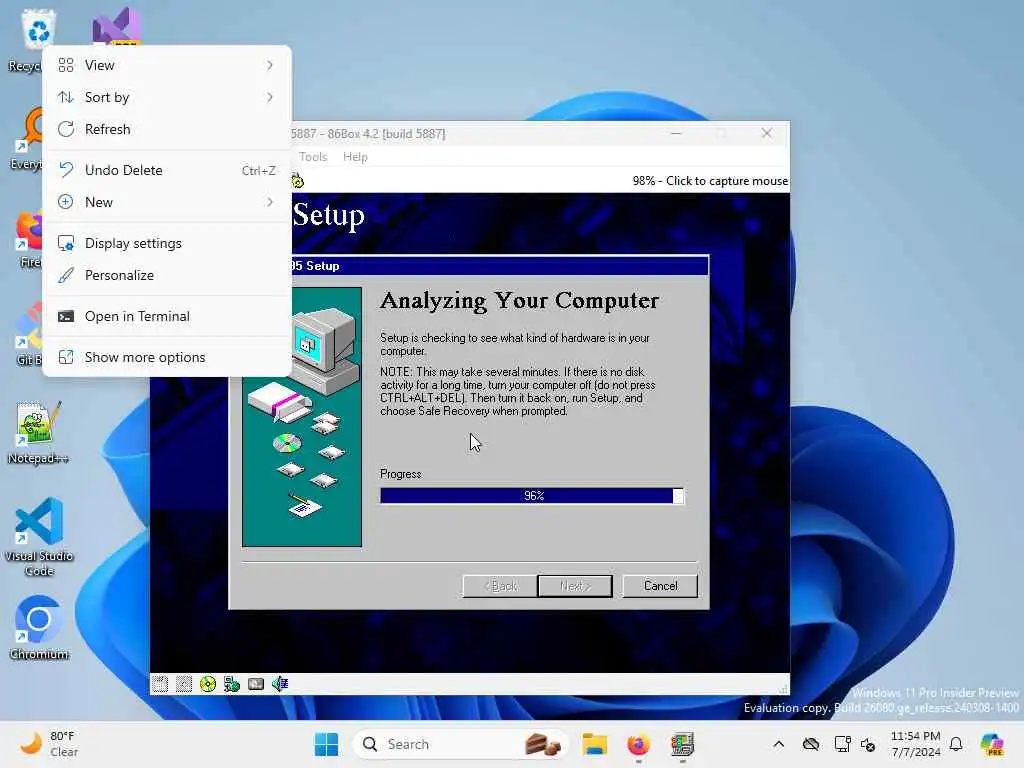Open the weather widget showing 80°F Clear
Viewport: 1024px width, 768px height.
pyautogui.click(x=49, y=744)
